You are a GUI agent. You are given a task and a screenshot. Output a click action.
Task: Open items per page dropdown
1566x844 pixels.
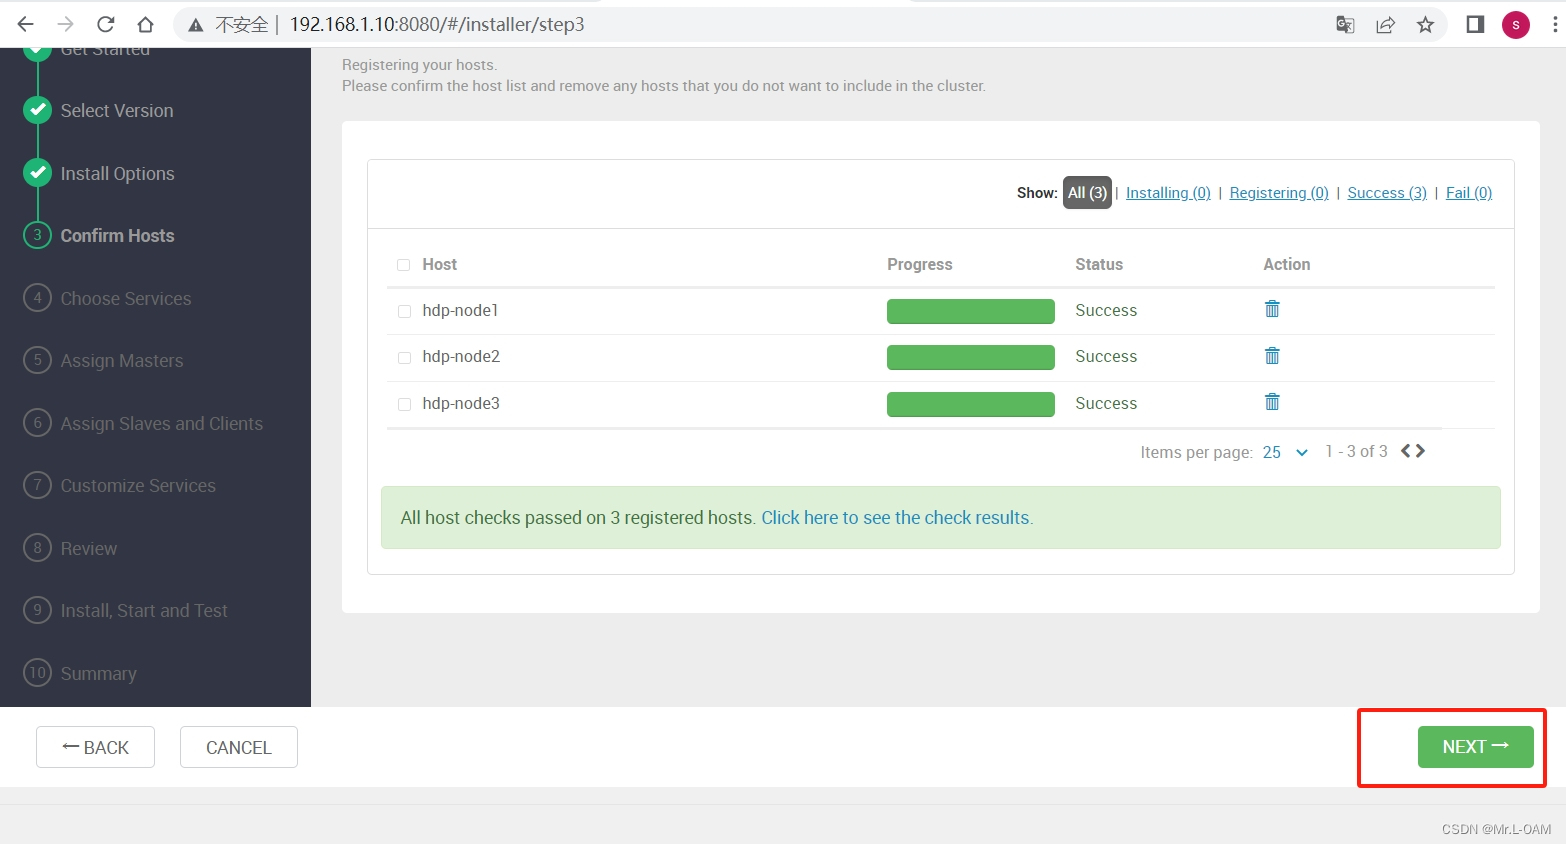coord(1285,452)
